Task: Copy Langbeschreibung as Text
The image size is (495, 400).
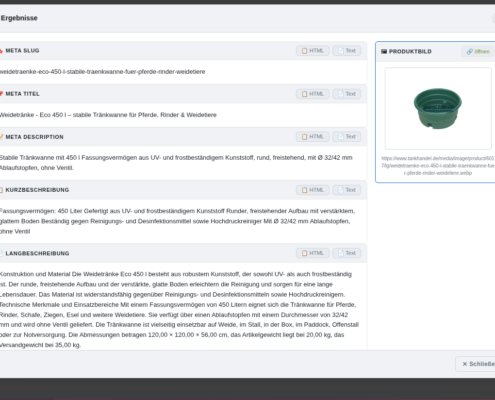Action: 347,253
